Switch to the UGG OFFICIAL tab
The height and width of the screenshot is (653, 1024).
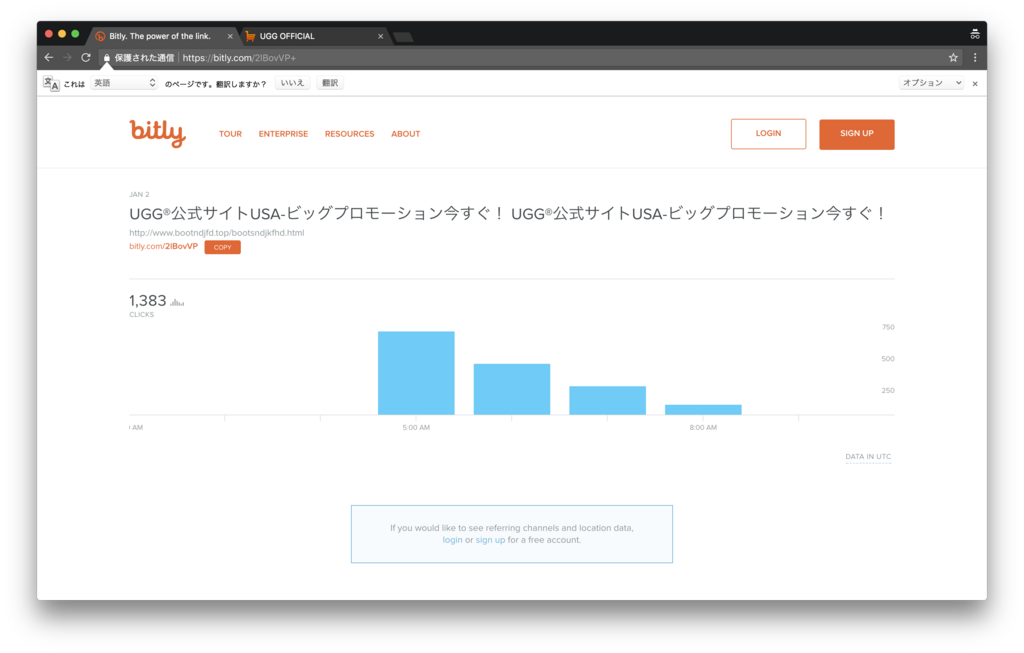click(311, 36)
